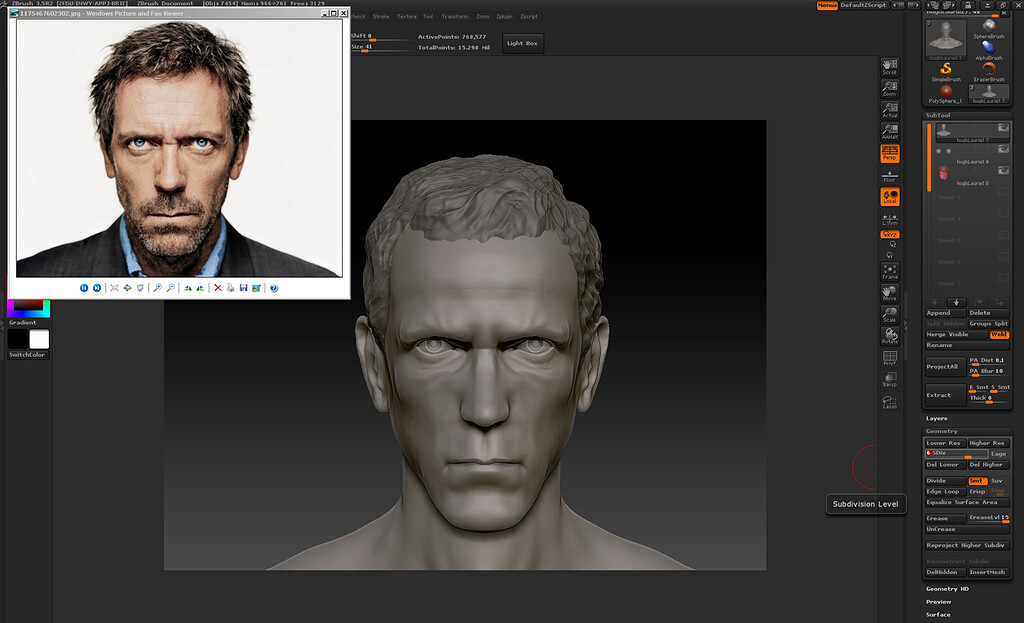Click the Light Box button

click(522, 43)
